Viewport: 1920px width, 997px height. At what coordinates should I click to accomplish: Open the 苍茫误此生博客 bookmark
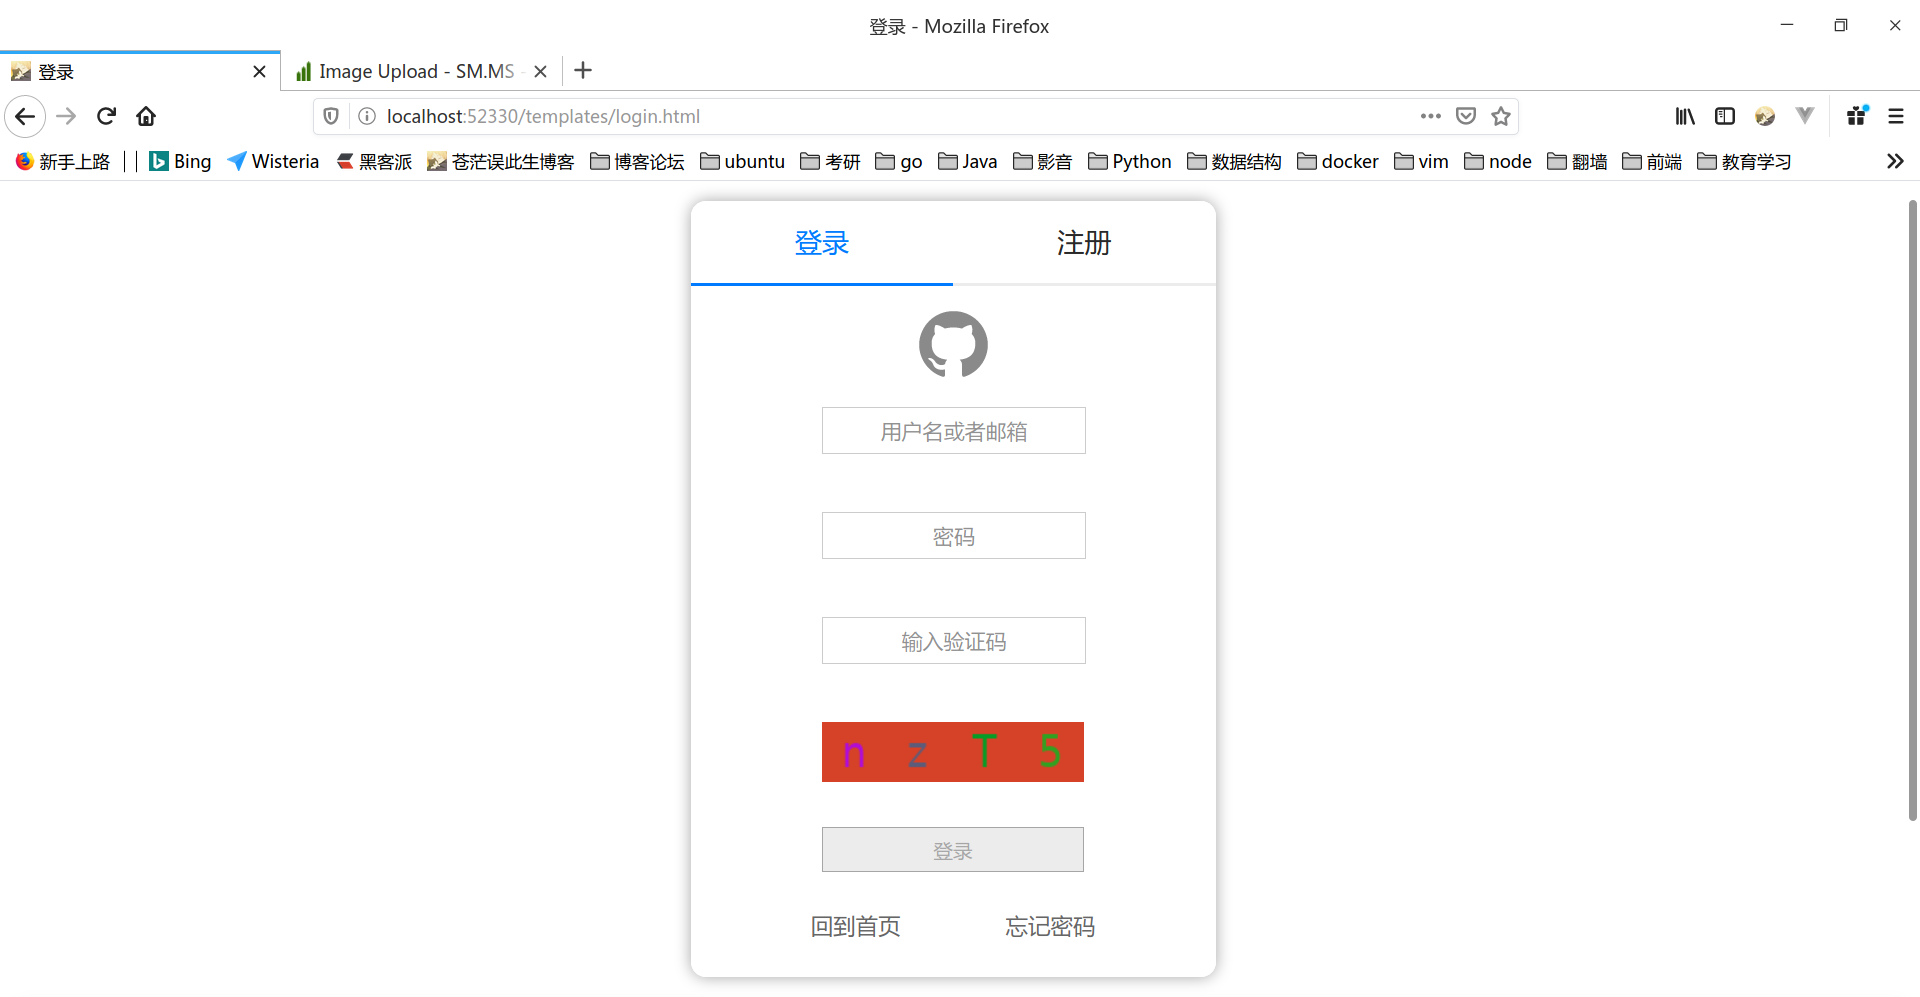tap(500, 161)
